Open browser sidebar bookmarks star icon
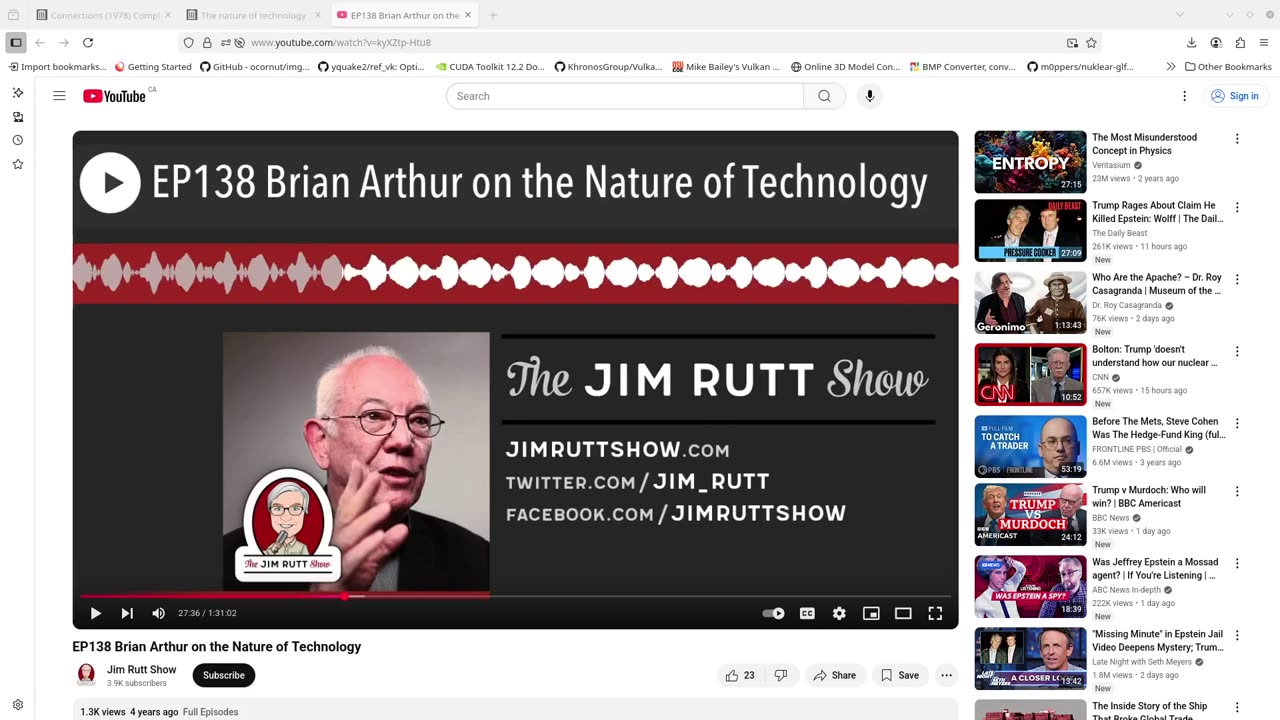This screenshot has width=1280, height=720. [17, 164]
